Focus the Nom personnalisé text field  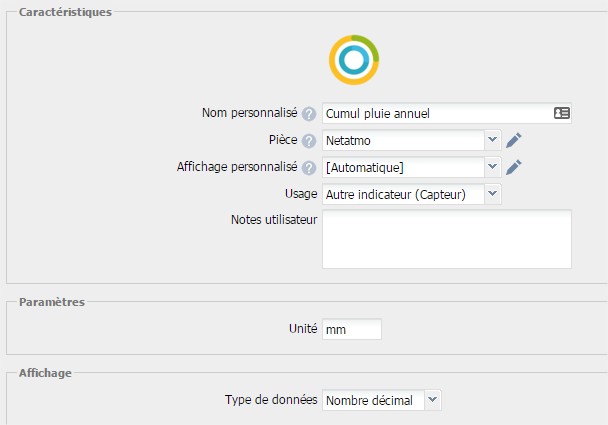435,114
